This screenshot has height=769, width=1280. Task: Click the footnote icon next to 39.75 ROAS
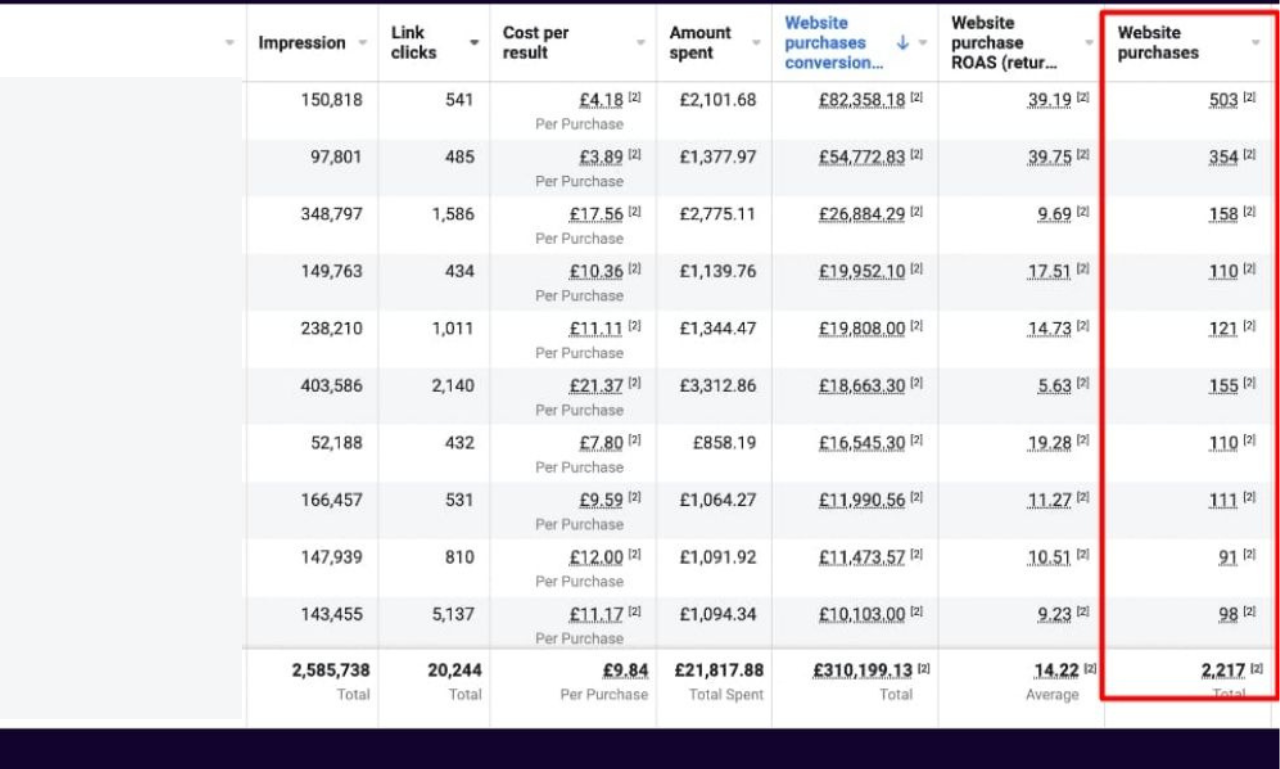1083,155
